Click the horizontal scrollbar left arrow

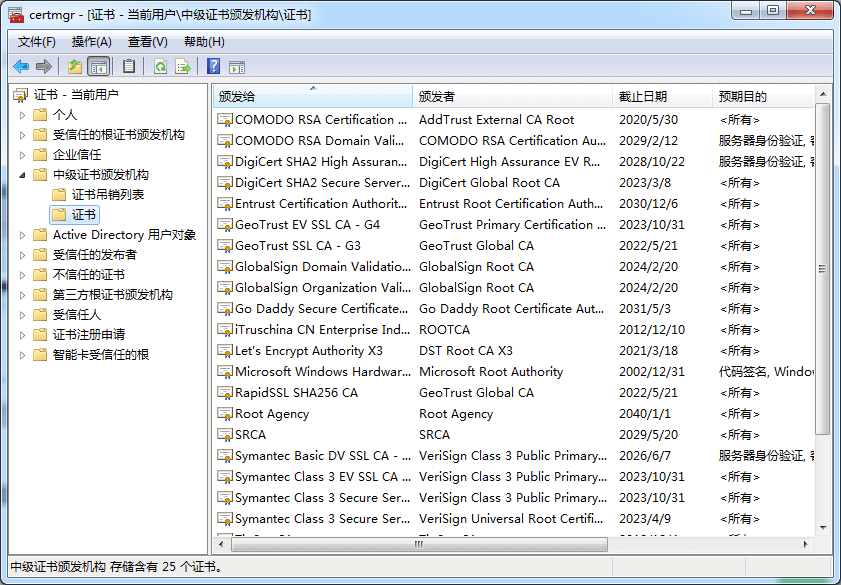point(221,544)
